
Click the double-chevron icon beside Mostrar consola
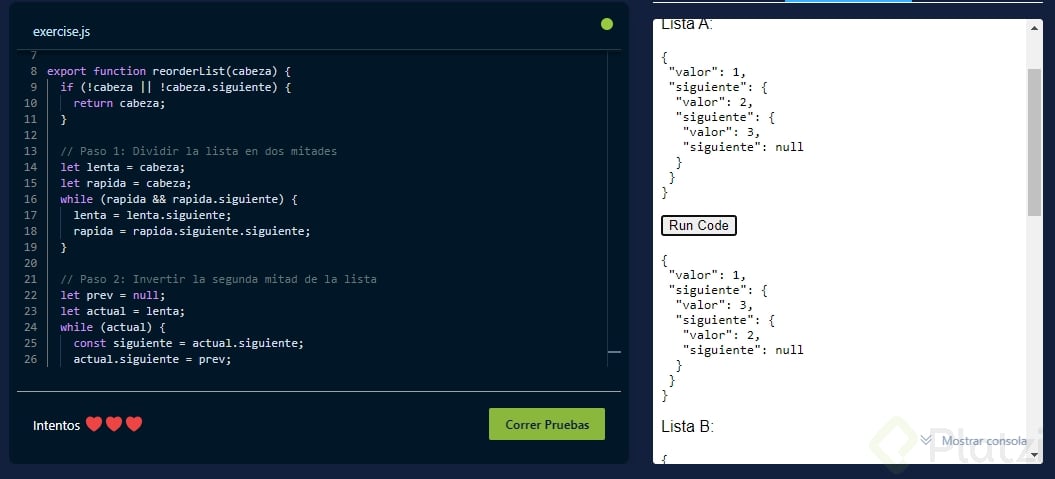[926, 440]
